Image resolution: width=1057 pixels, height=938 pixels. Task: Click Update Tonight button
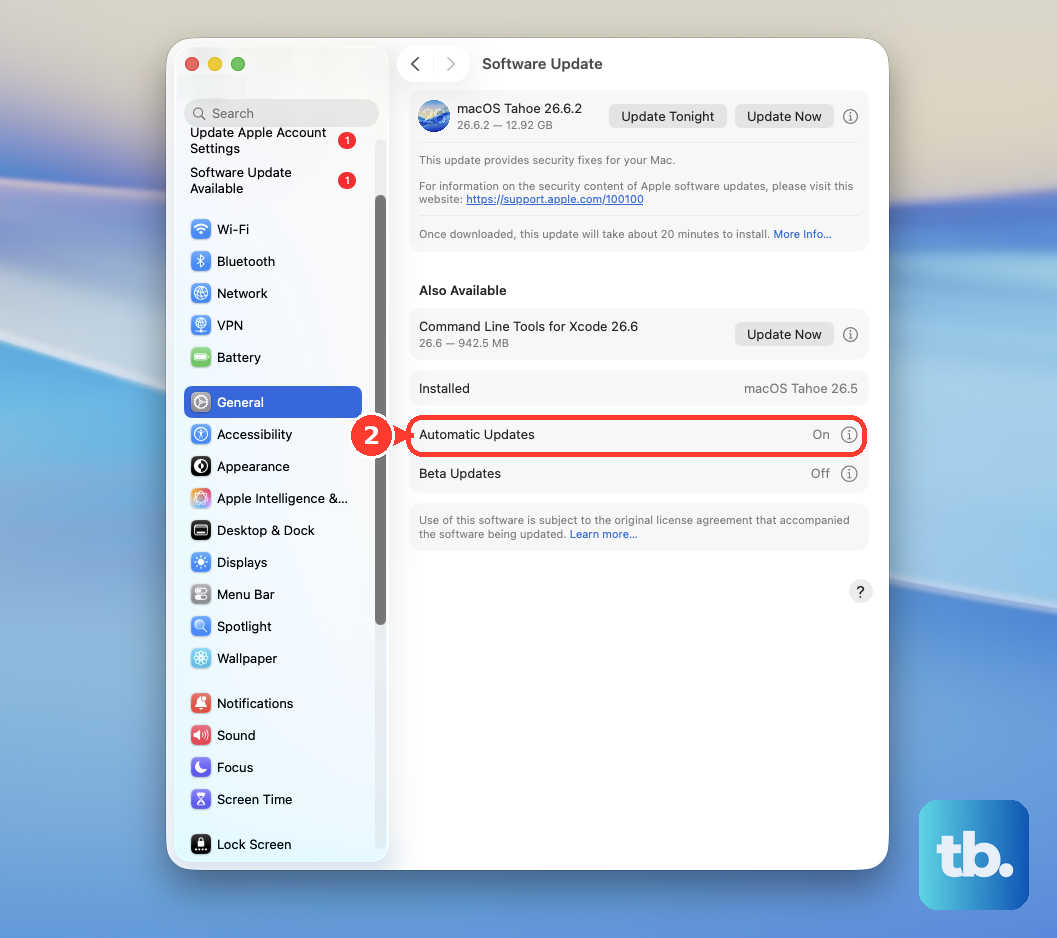coord(667,116)
